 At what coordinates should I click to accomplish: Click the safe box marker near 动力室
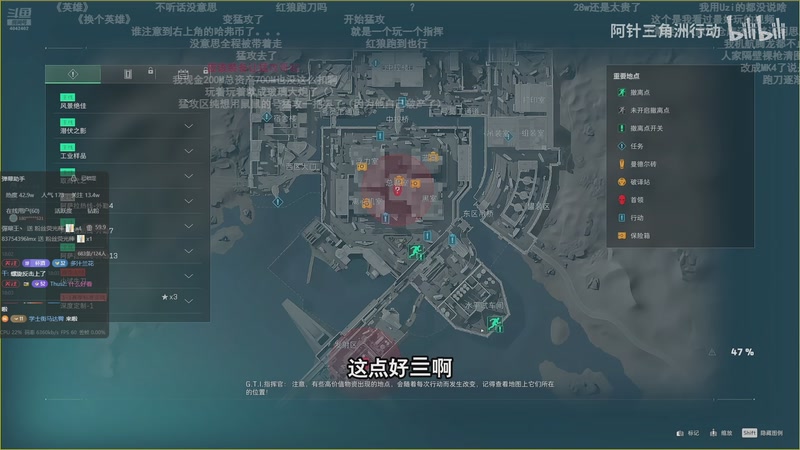(x=361, y=167)
